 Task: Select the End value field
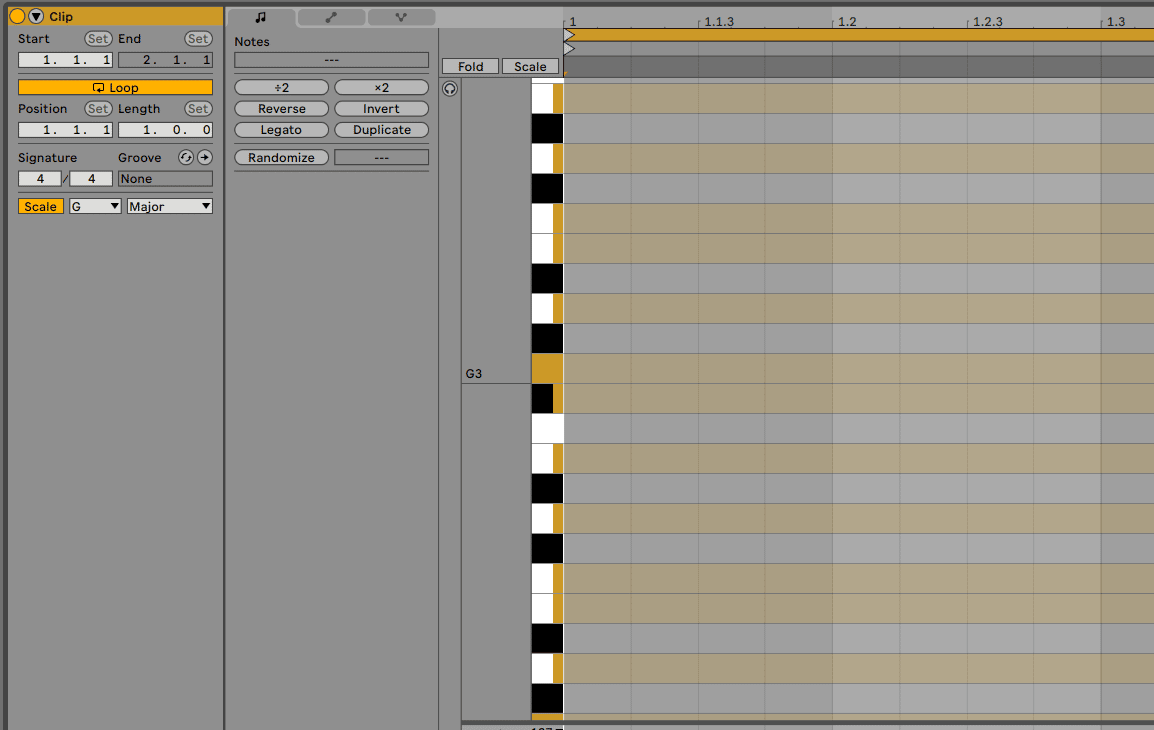pyautogui.click(x=166, y=60)
